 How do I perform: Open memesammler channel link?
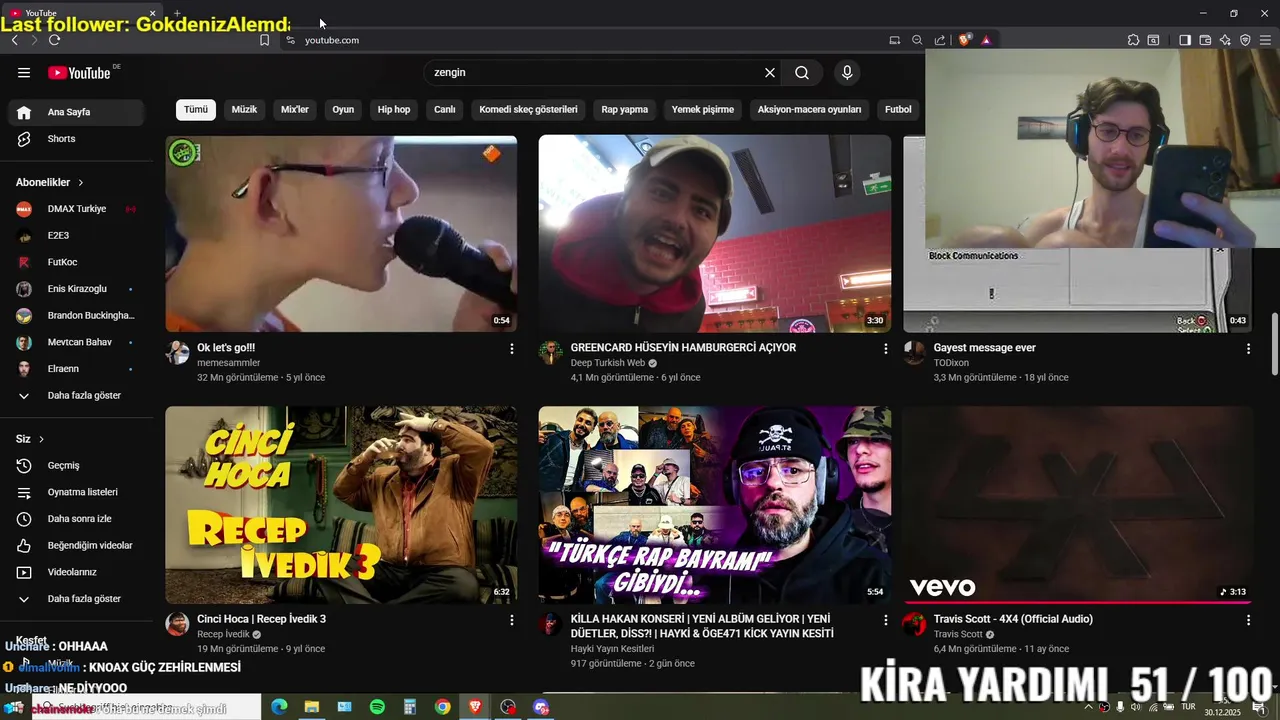(x=229, y=363)
